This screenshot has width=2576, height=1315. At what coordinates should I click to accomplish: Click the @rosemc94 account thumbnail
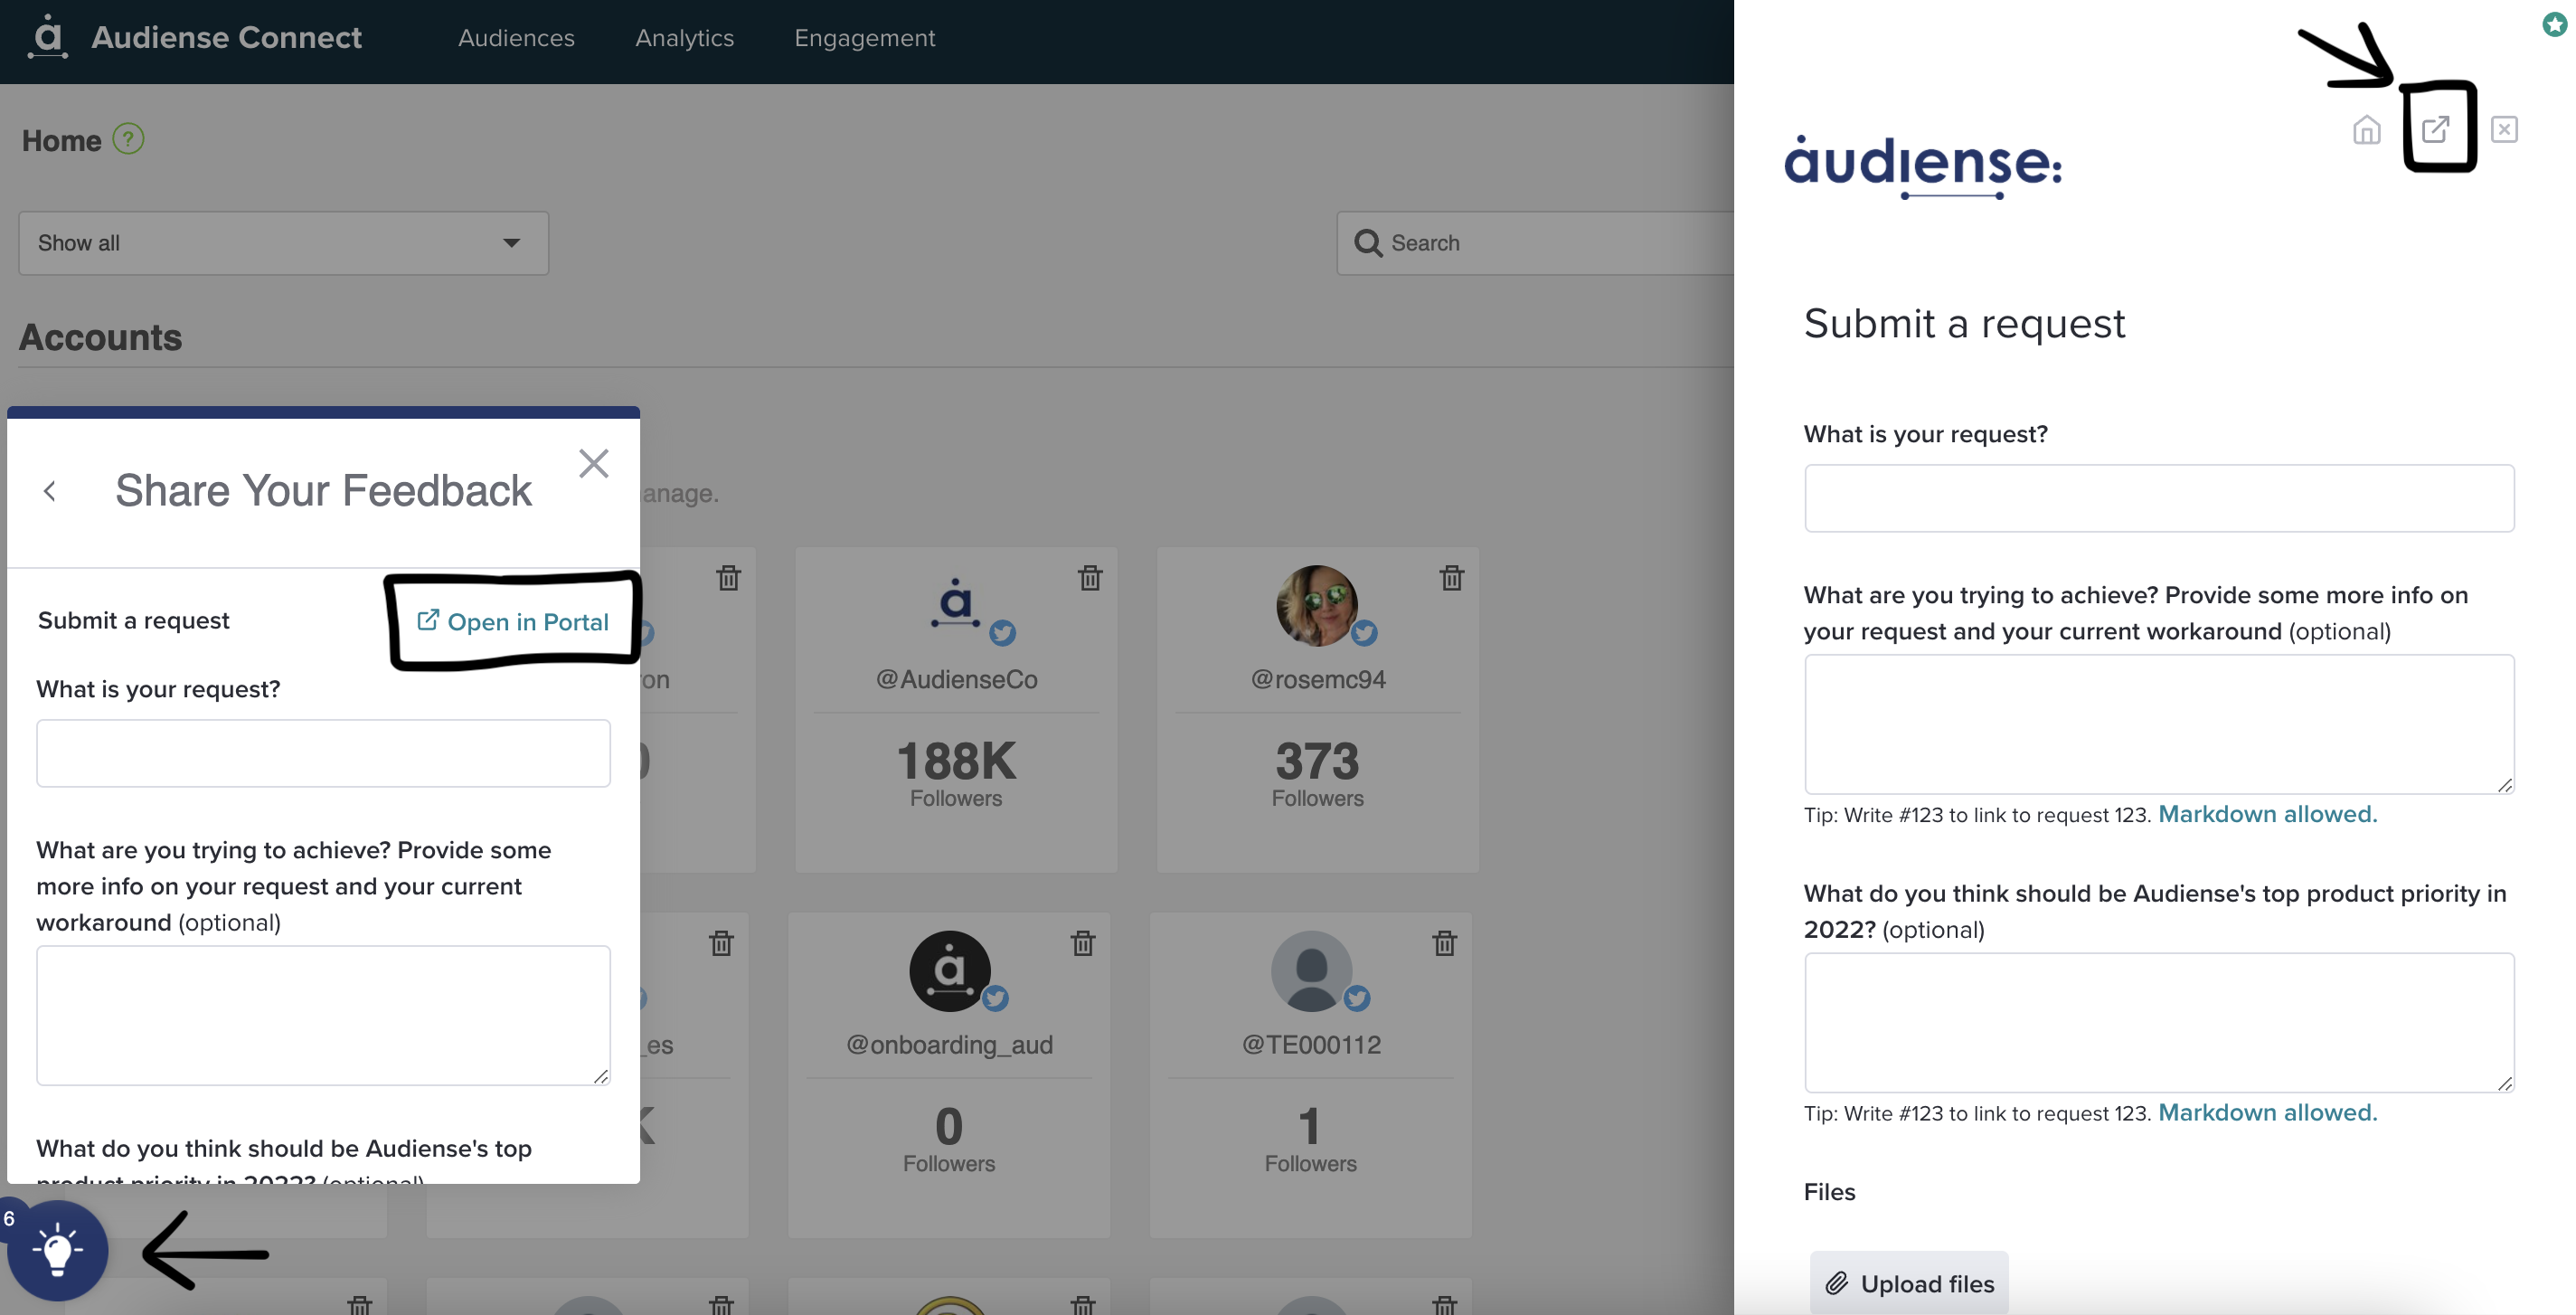pos(1317,607)
